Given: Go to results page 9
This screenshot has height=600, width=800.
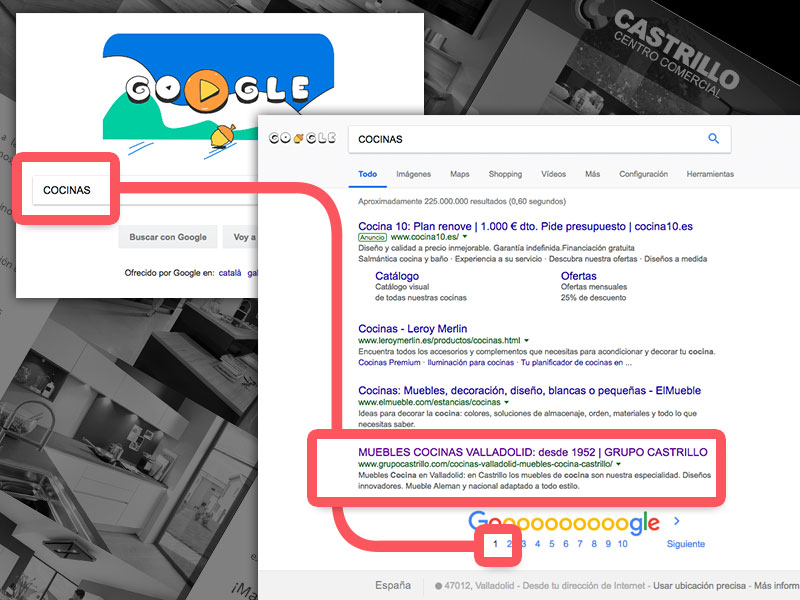Looking at the screenshot, I should [608, 544].
